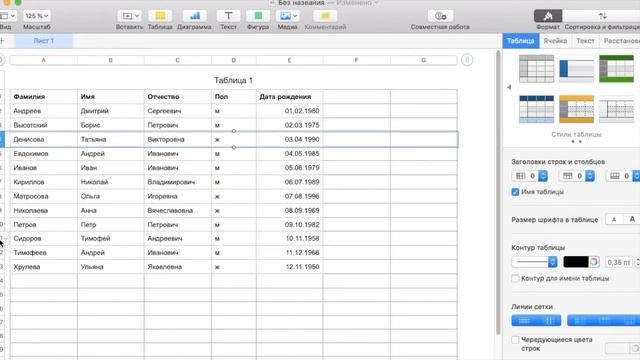Decrease table font size with small A
Screen dimensions: 640x360
tap(614, 220)
